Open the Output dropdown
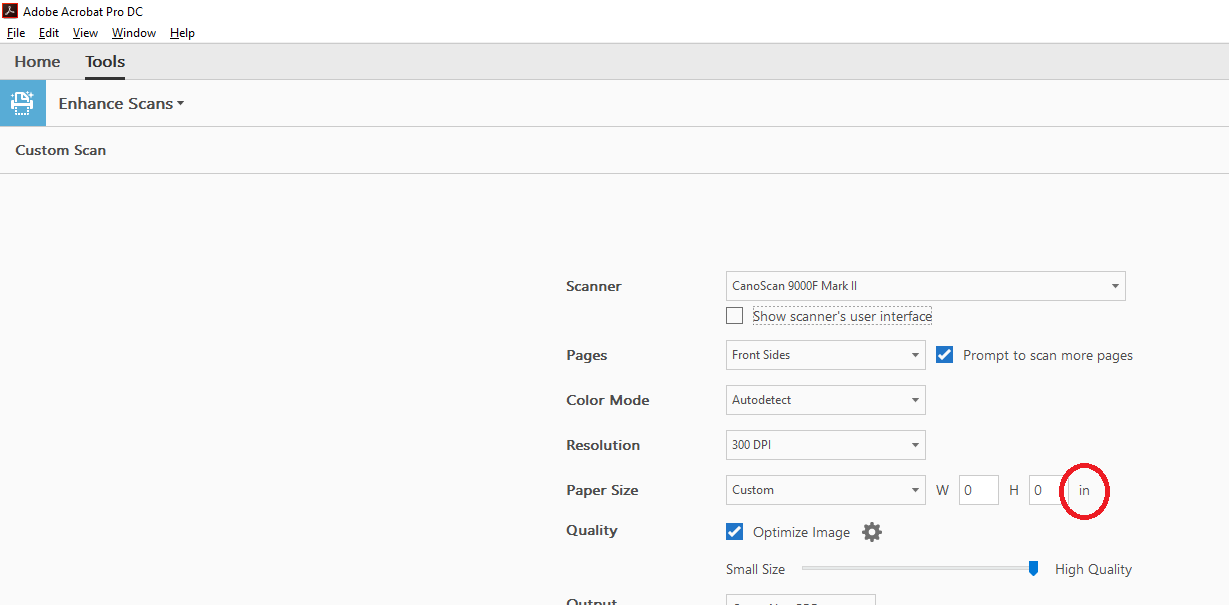Screen dimensions: 1229x605 click(800, 601)
